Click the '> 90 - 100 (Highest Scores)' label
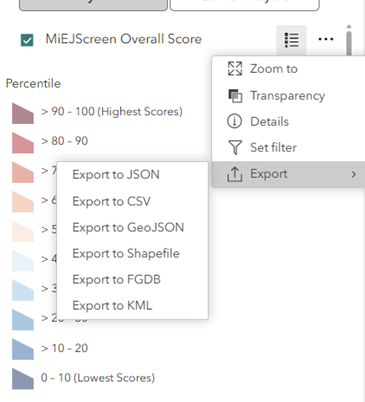The image size is (365, 402). [112, 112]
